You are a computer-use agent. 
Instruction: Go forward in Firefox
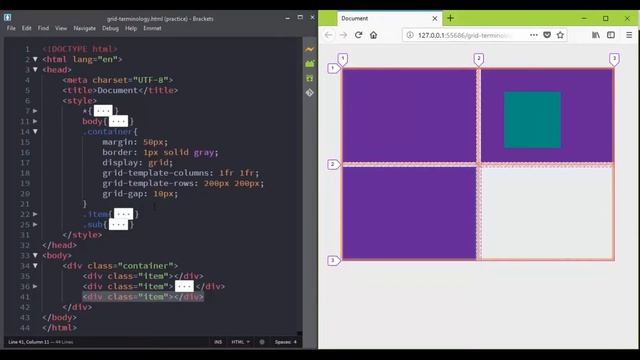click(343, 35)
